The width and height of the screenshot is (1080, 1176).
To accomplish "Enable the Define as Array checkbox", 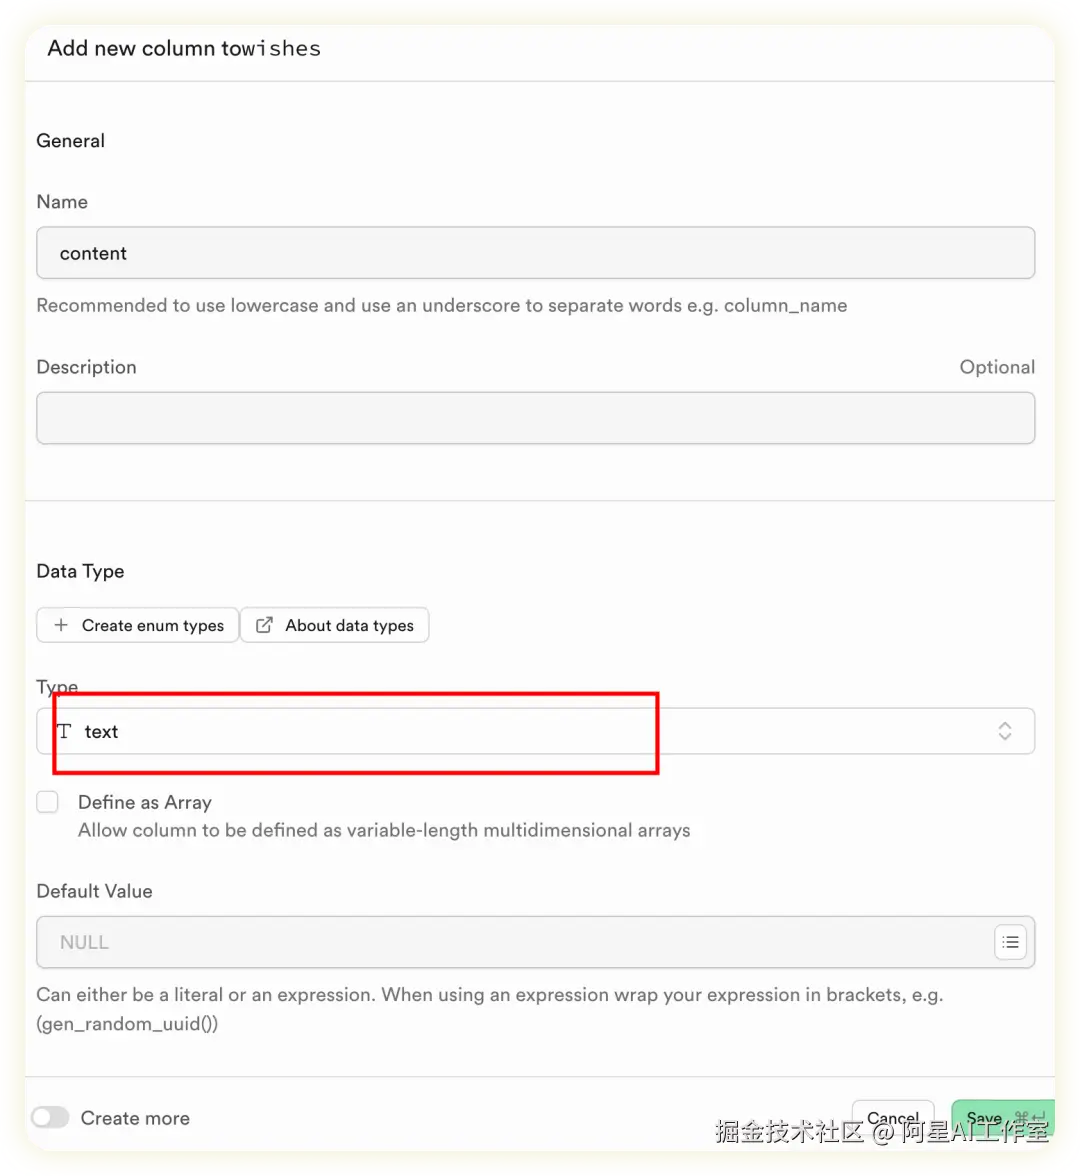I will (48, 802).
